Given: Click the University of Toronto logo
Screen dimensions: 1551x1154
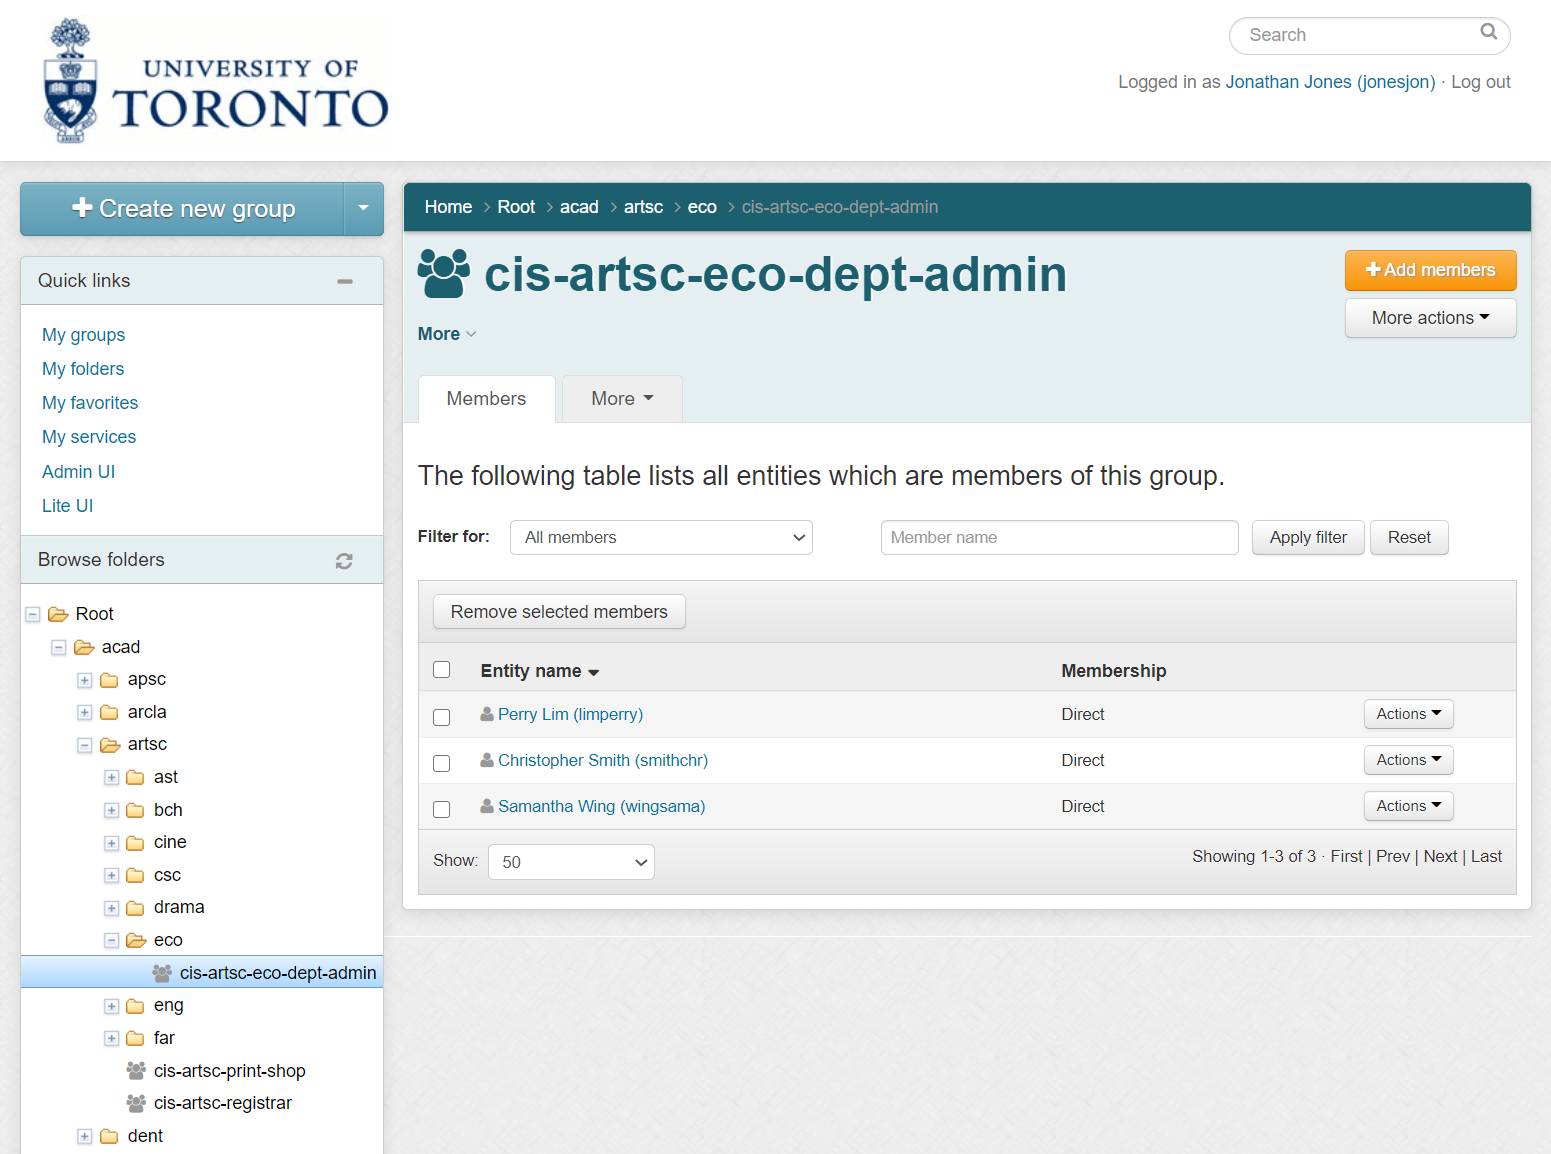Looking at the screenshot, I should pyautogui.click(x=216, y=81).
